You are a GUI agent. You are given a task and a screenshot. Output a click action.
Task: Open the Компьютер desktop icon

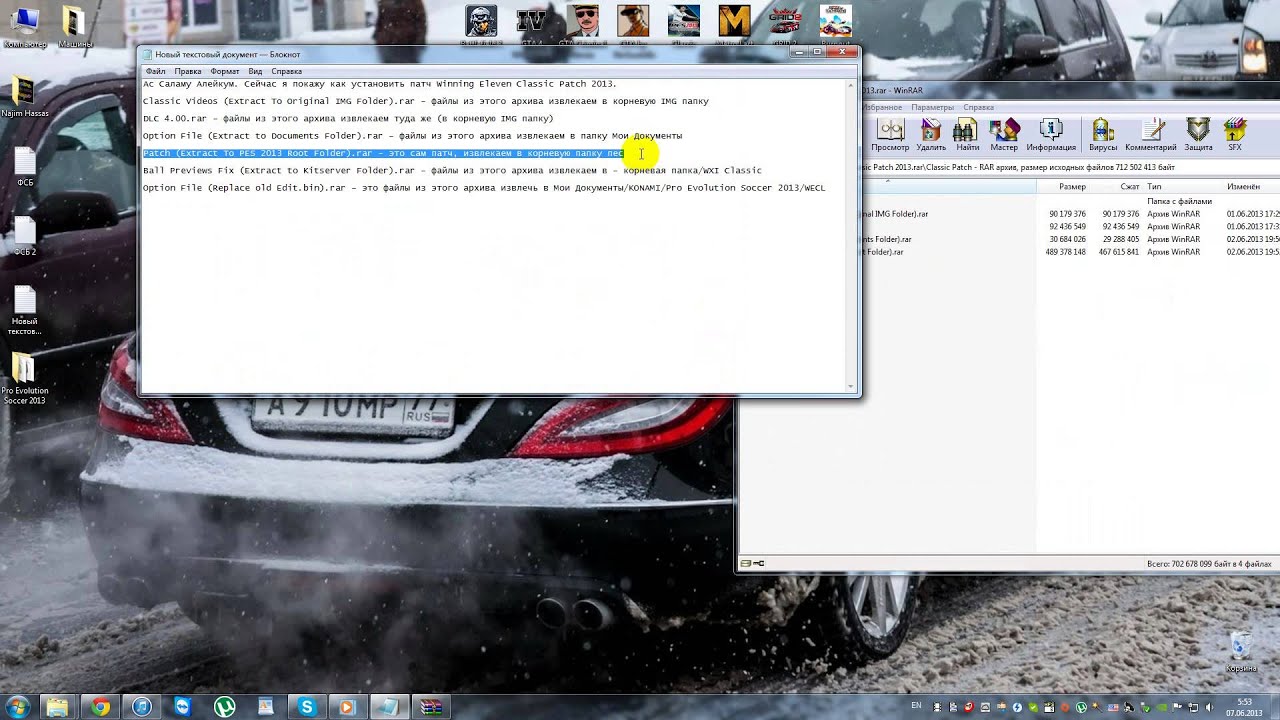pos(24,27)
